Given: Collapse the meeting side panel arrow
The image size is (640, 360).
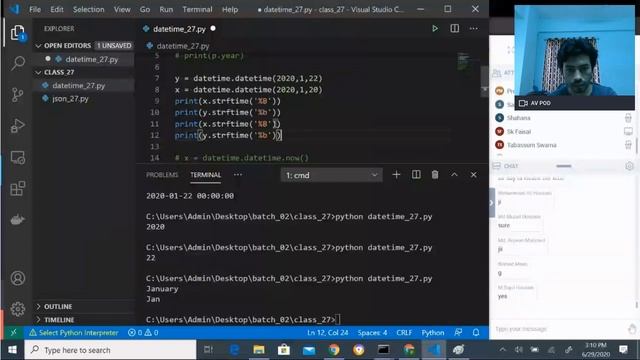Looking at the screenshot, I should [491, 203].
